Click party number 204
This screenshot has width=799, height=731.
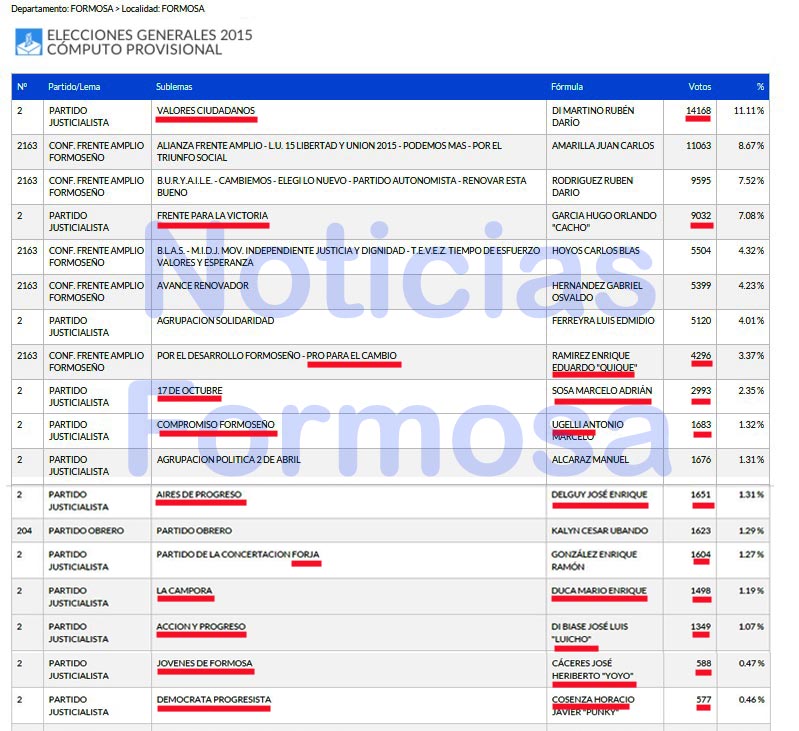click(x=24, y=531)
